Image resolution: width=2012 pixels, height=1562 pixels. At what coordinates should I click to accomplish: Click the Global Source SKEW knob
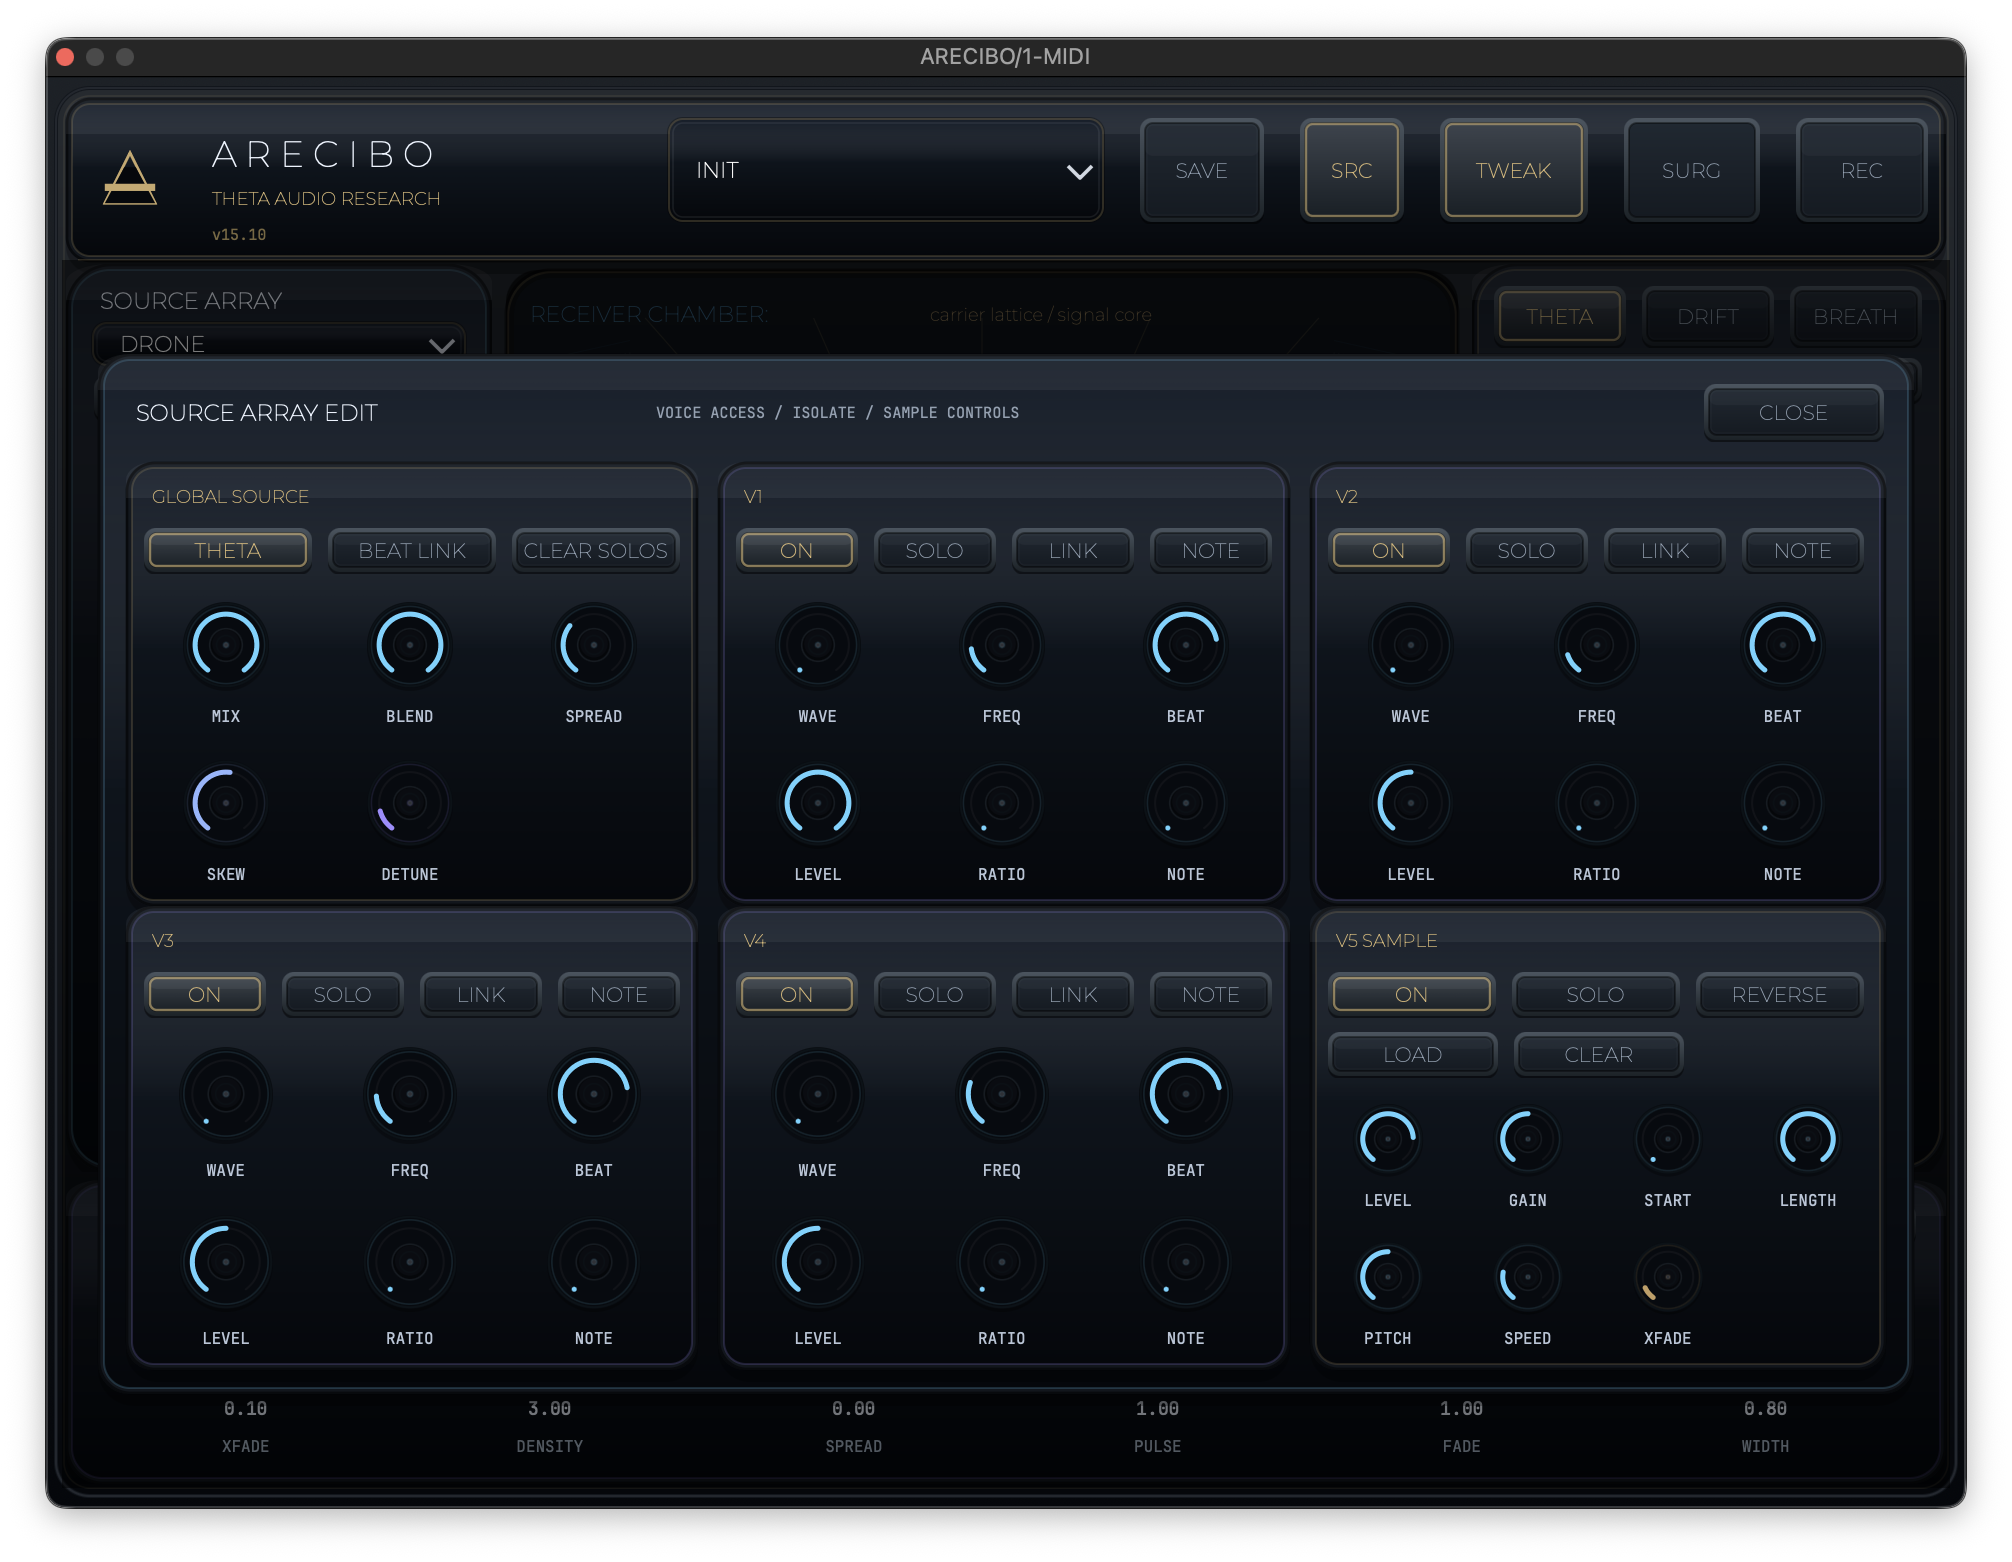click(226, 803)
